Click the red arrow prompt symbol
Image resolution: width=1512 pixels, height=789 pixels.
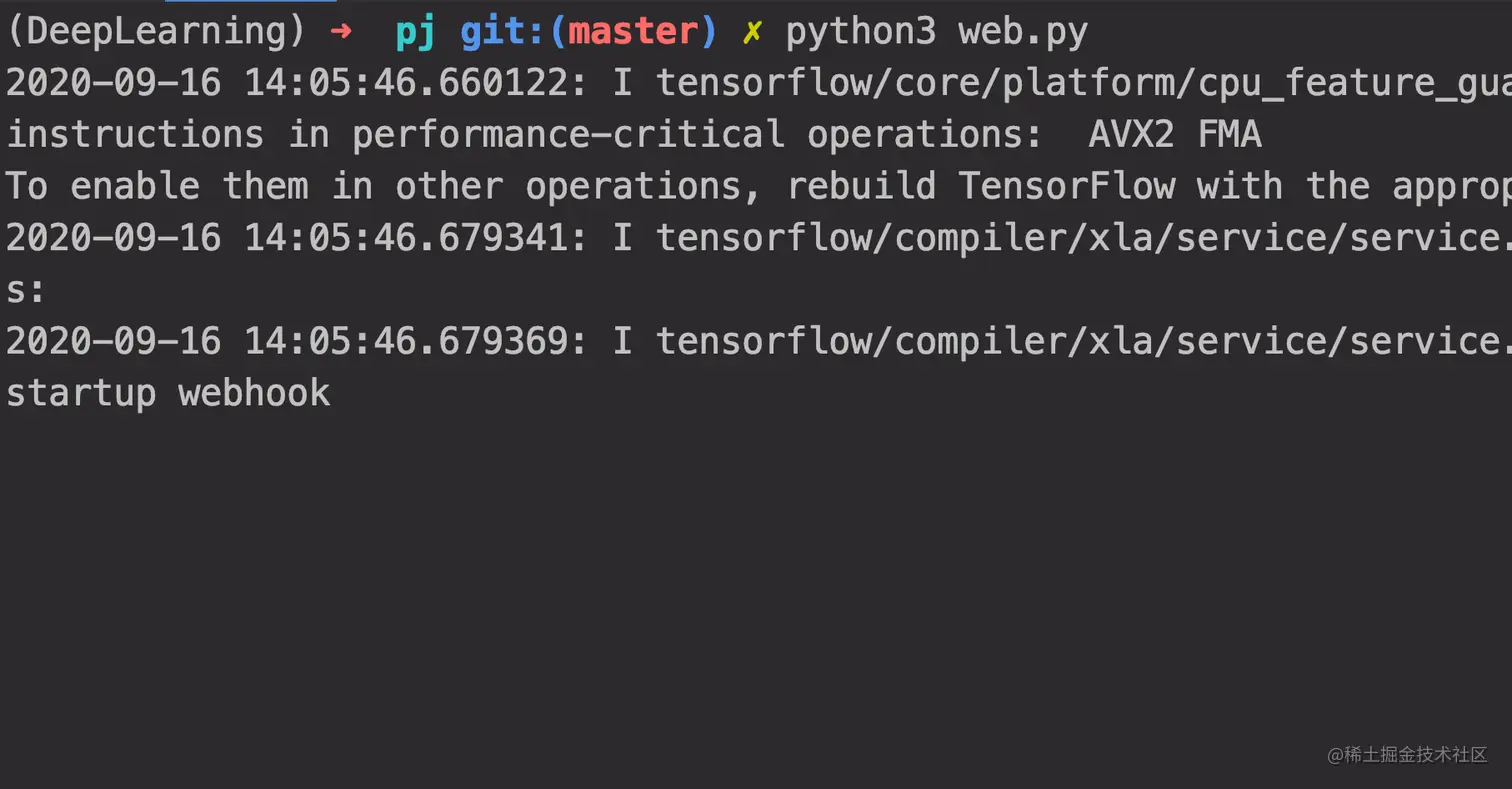[341, 32]
